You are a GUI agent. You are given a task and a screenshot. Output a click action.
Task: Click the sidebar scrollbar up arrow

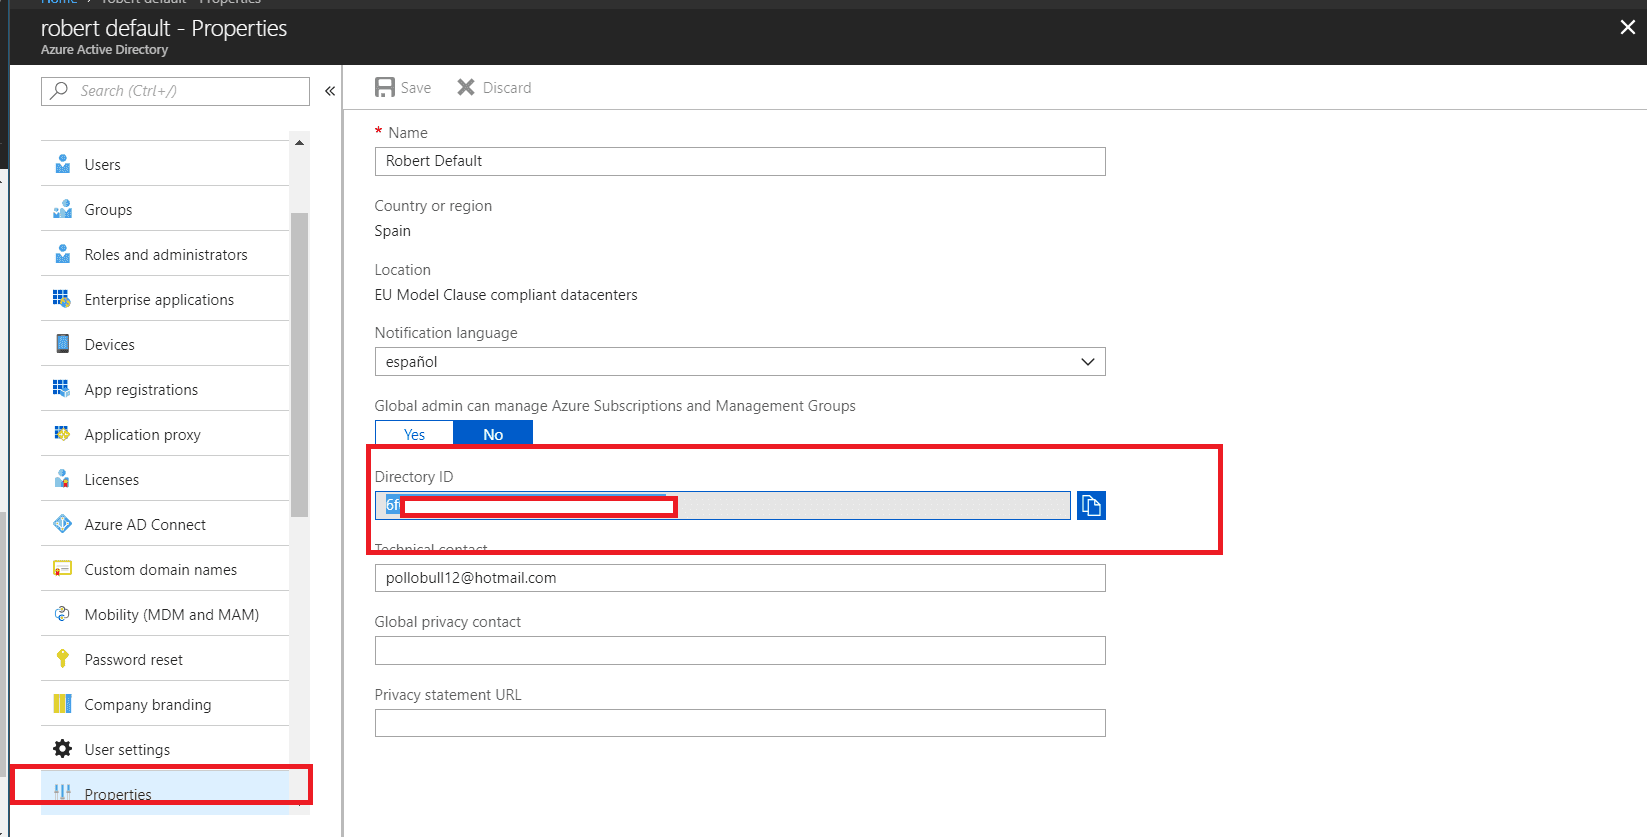point(299,142)
